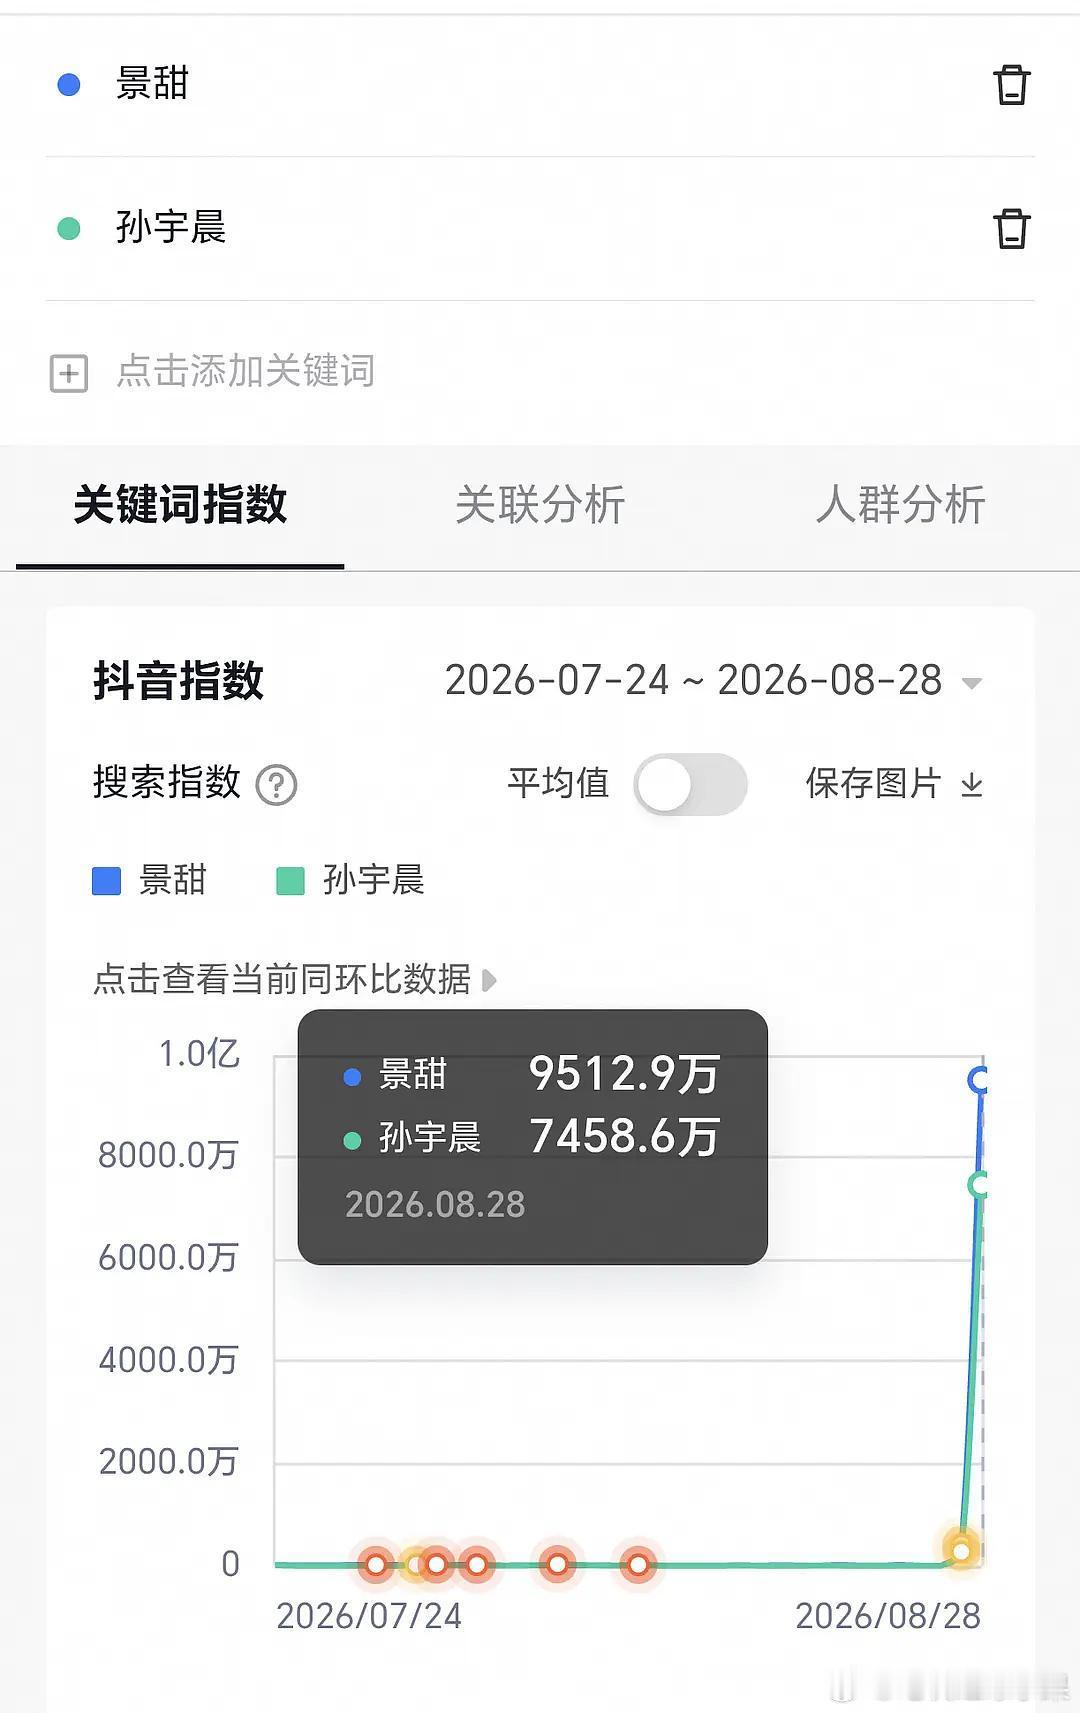Delete the 孙宇晨 keyword with trash icon
1080x1713 pixels.
click(x=1011, y=228)
